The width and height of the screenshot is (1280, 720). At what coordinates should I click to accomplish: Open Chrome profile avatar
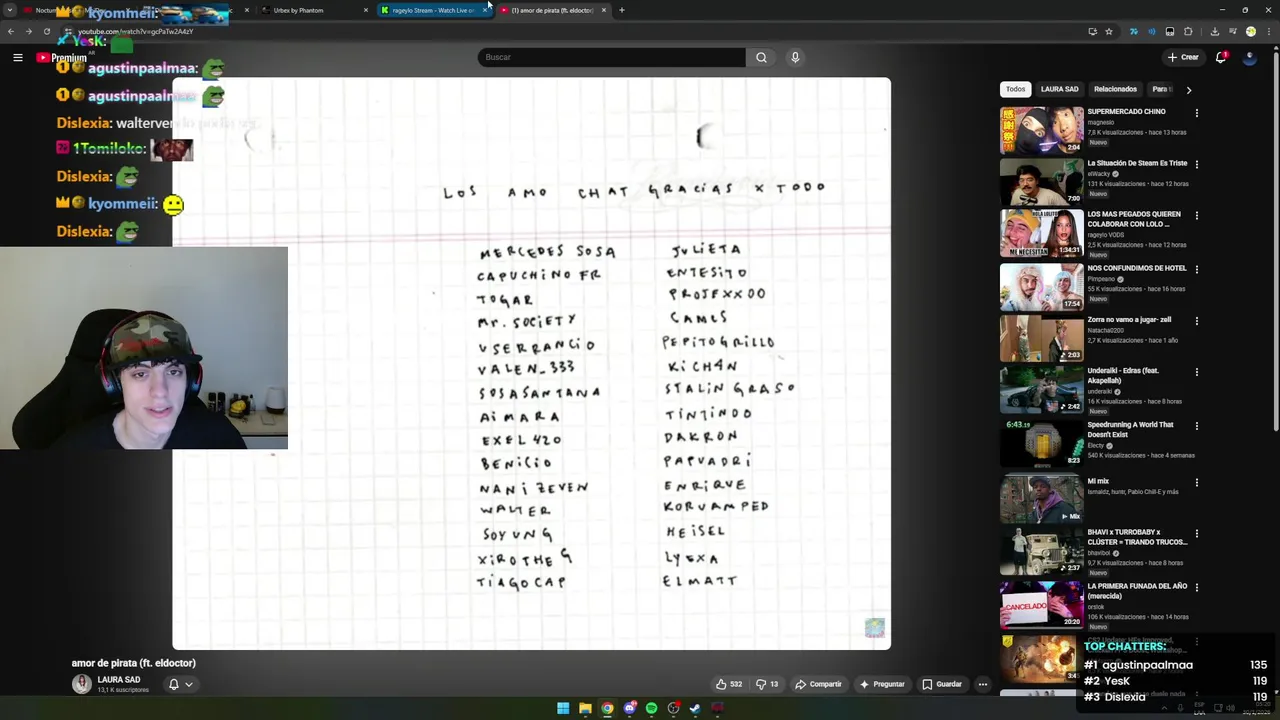1250,31
